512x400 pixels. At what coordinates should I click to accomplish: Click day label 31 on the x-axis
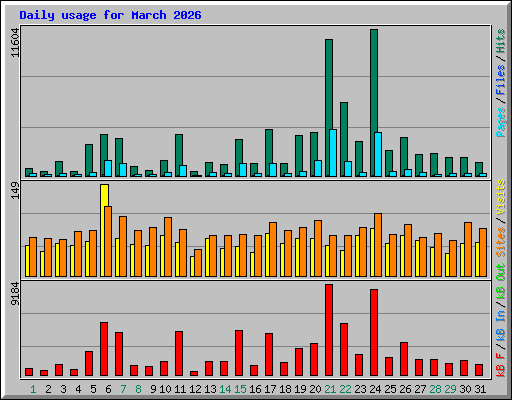[x=480, y=389]
